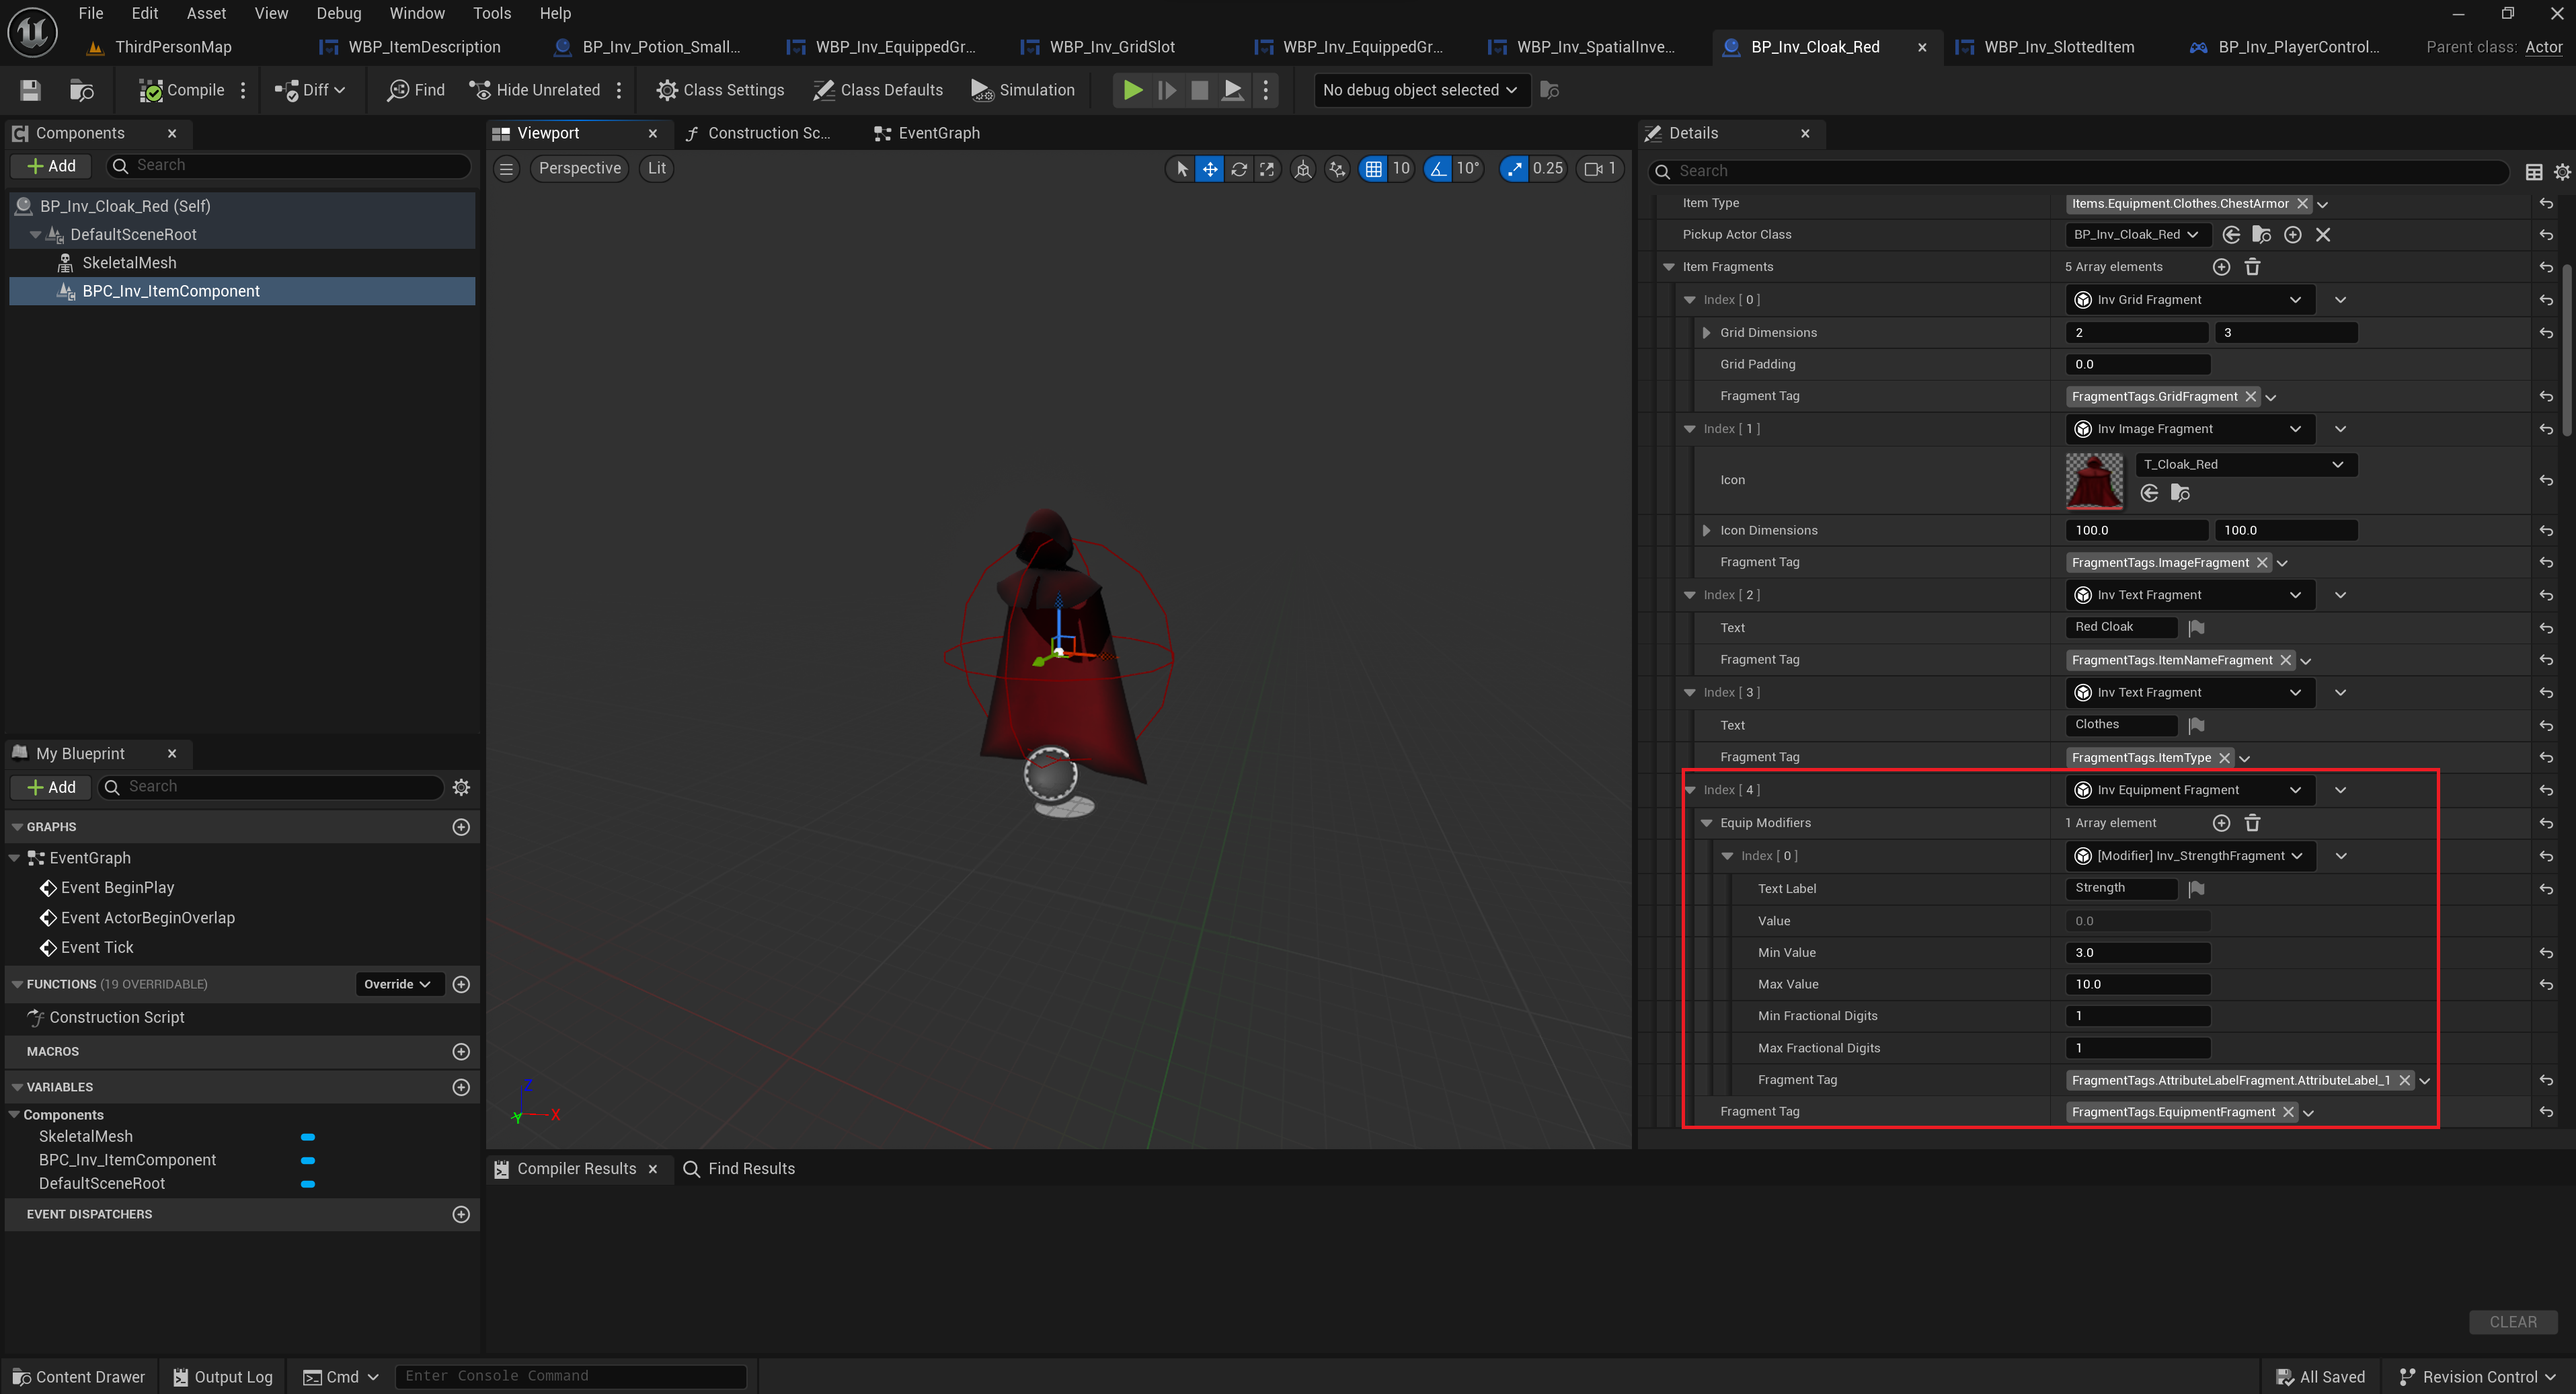Image resolution: width=2576 pixels, height=1394 pixels.
Task: Click the T_Cloak_Red icon thumbnail
Action: (2093, 480)
